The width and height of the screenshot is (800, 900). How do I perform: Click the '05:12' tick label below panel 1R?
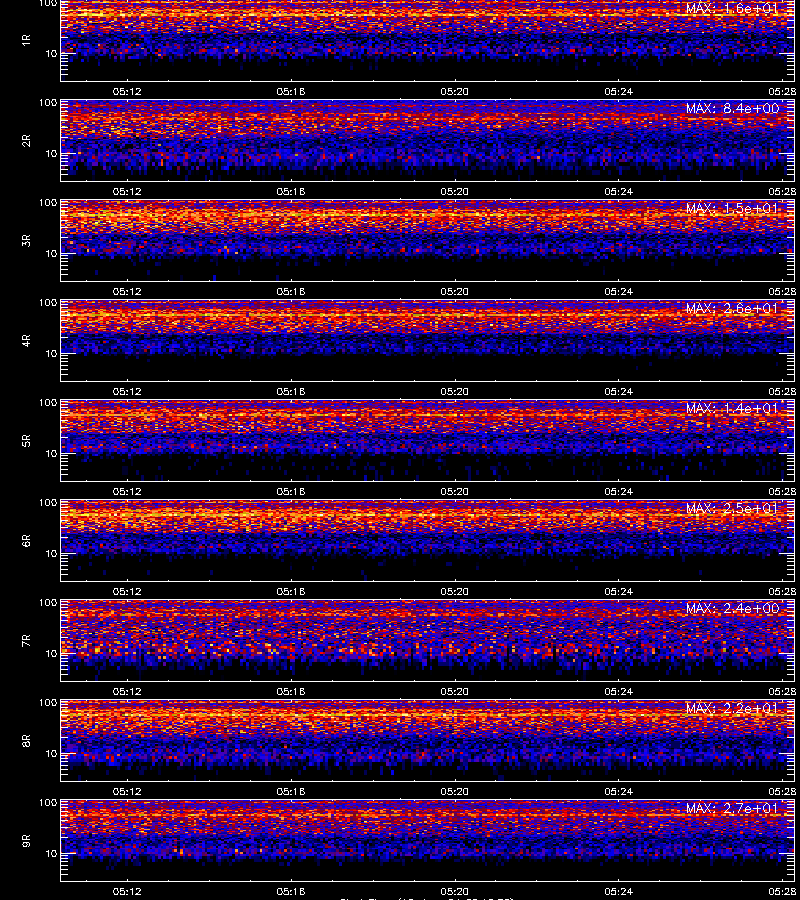pyautogui.click(x=127, y=91)
